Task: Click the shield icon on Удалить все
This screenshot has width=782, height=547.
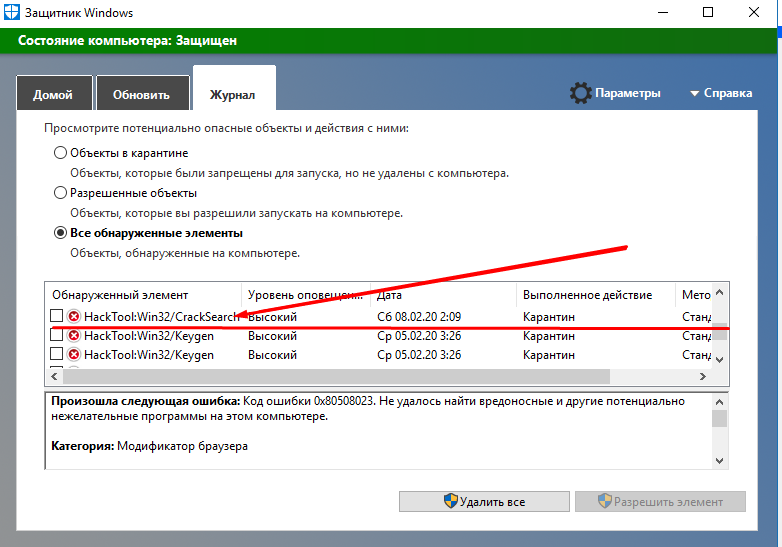Action: [x=451, y=501]
